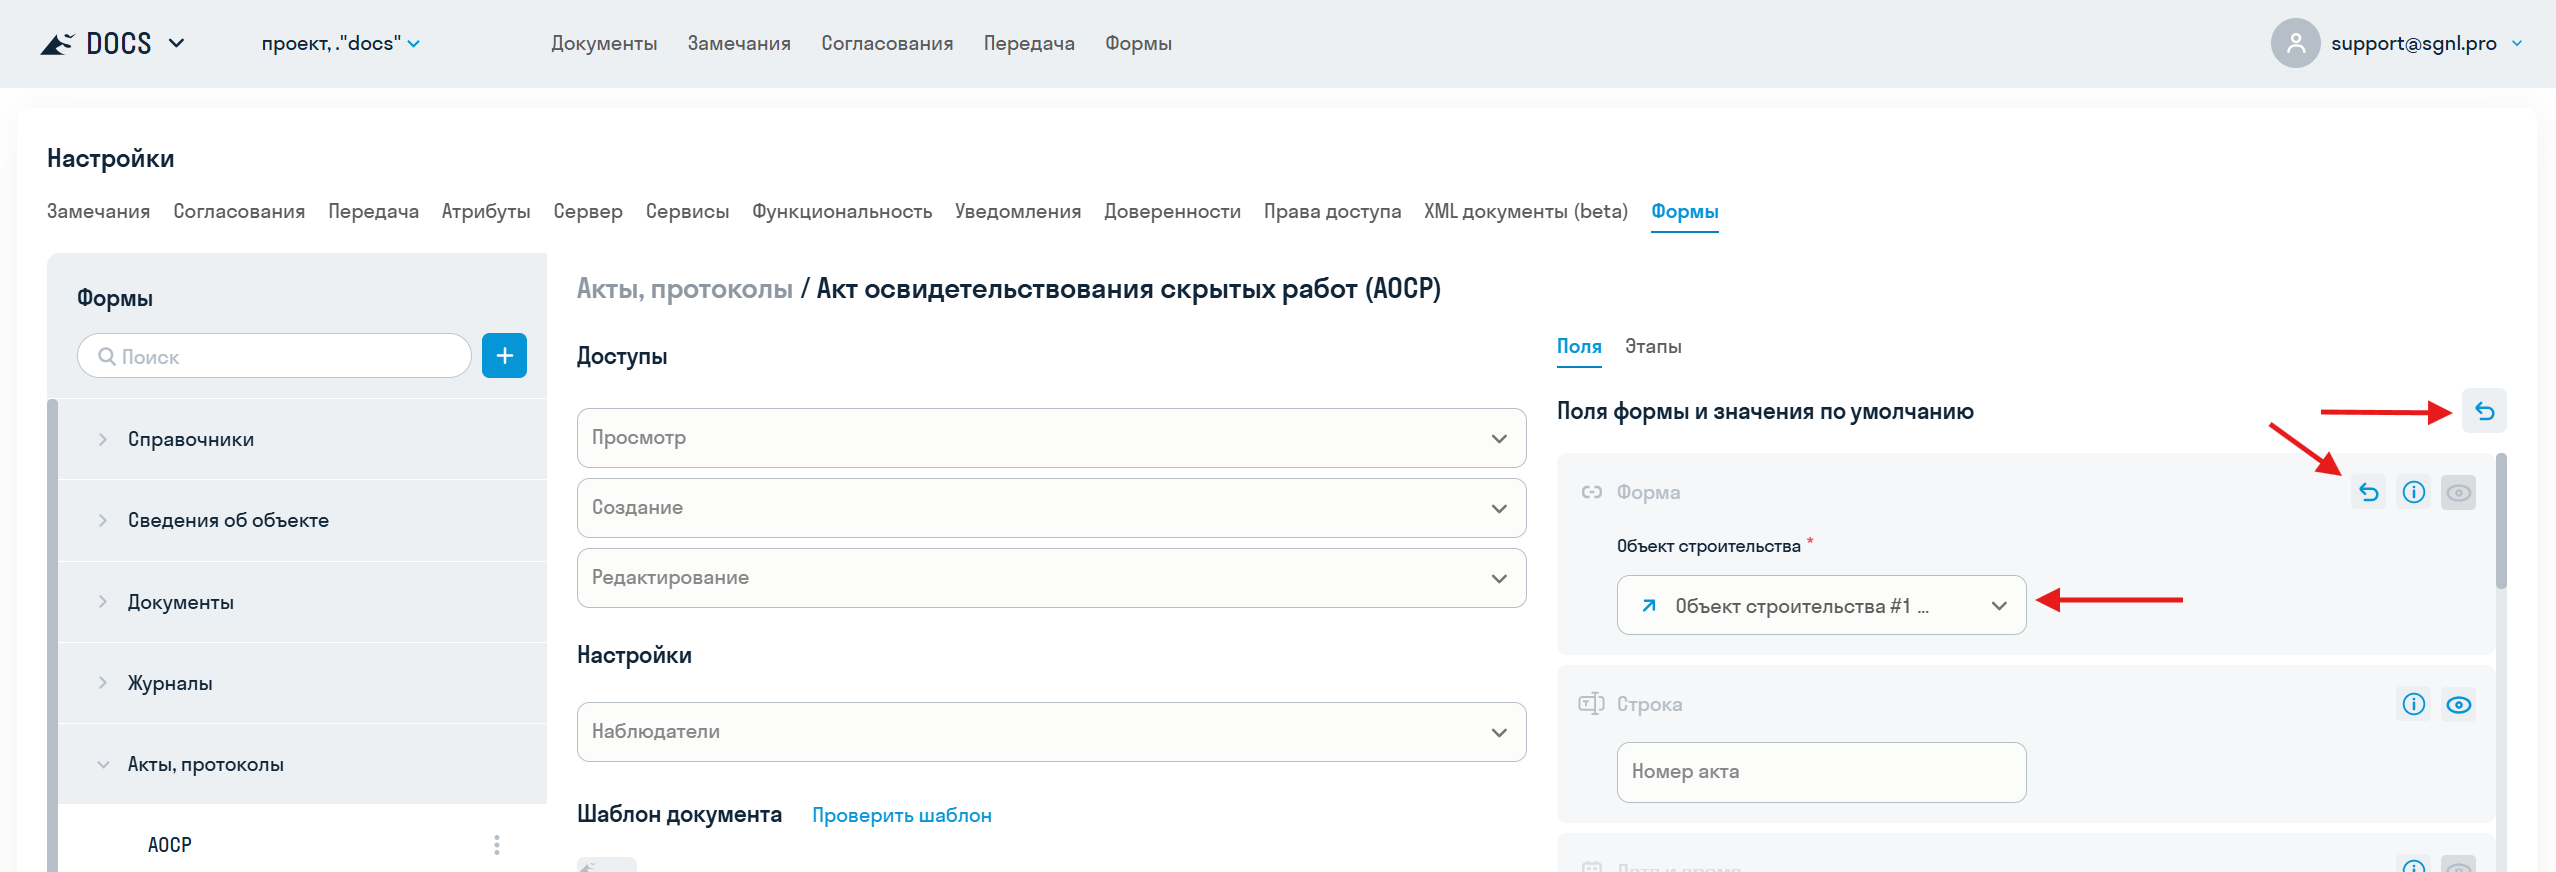Image resolution: width=2556 pixels, height=872 pixels.
Task: Expand the account menu arrow beside the email
Action: click(2517, 43)
